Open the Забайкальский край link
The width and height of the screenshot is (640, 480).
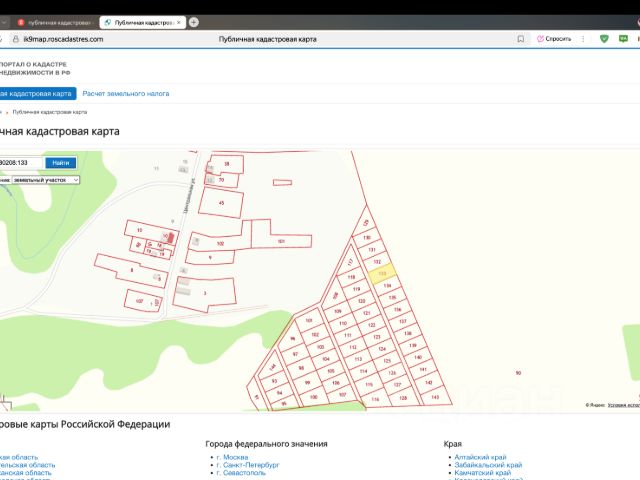(x=488, y=465)
